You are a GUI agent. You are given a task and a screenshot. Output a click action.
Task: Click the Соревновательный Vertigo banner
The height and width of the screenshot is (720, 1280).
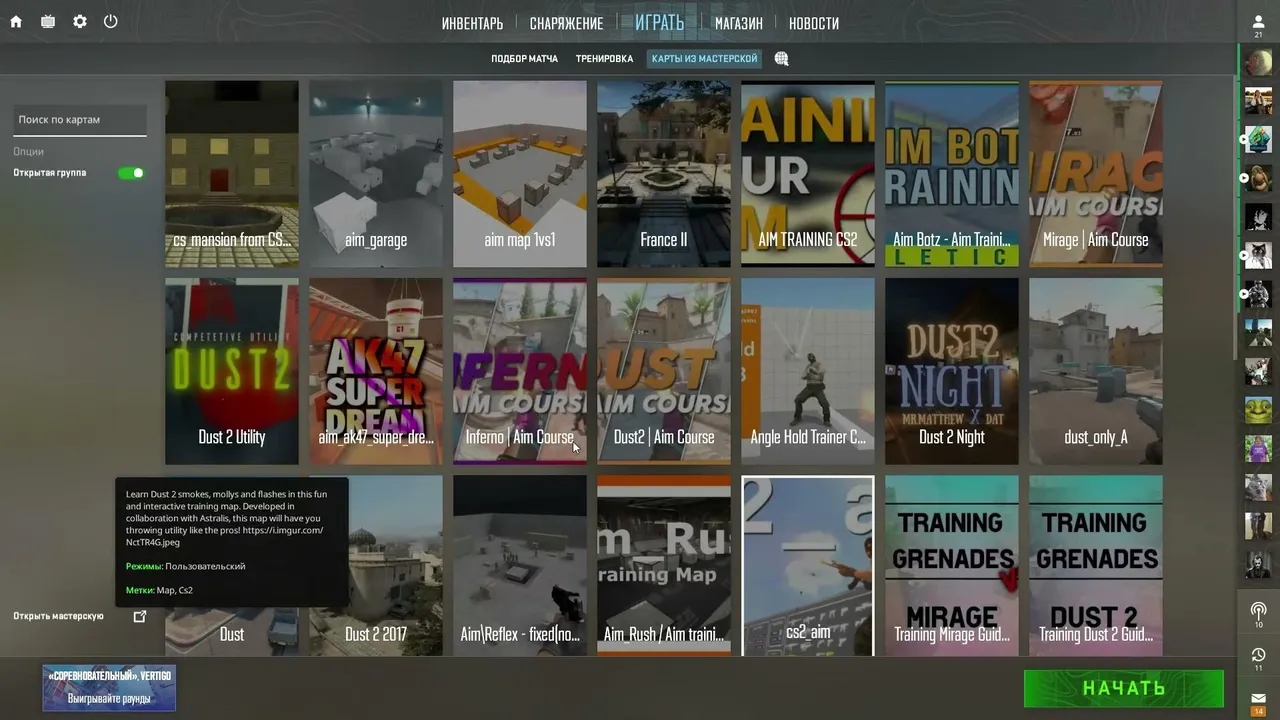point(109,688)
